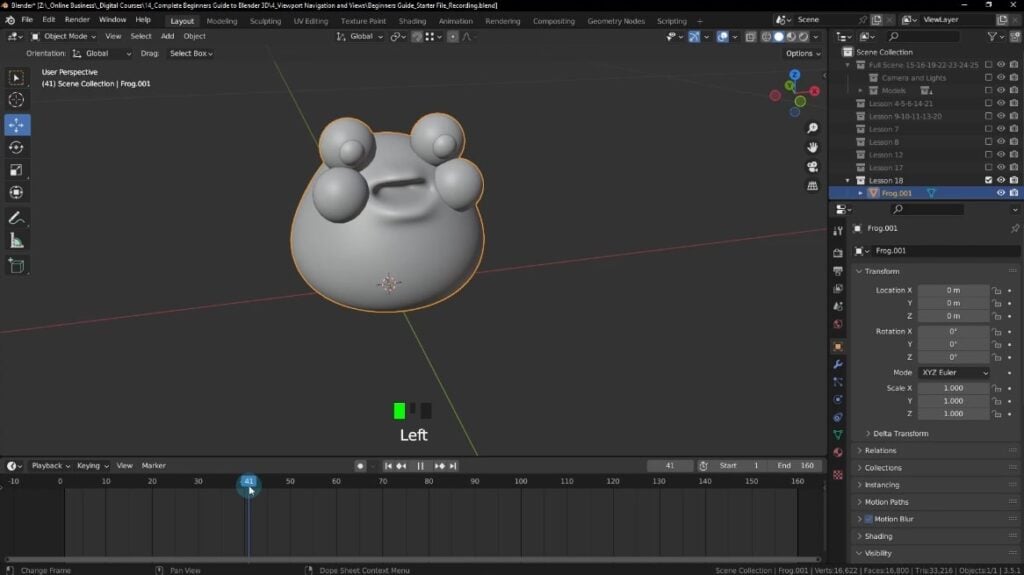Select the Cursor tool in left toolbar

(x=16, y=100)
